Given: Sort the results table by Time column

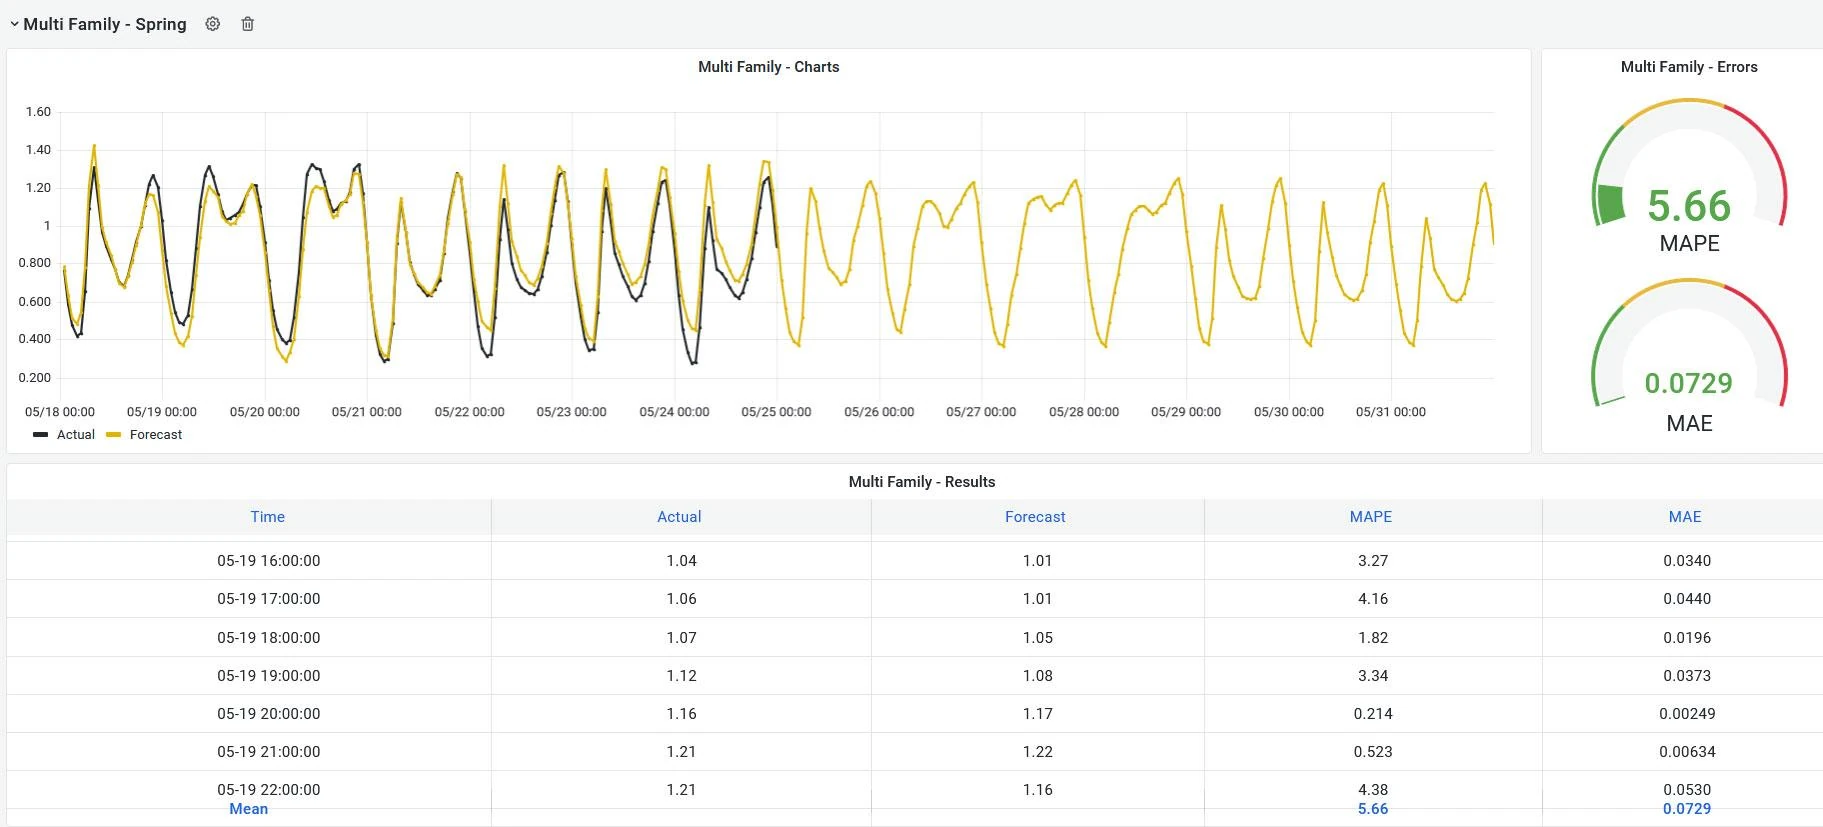Looking at the screenshot, I should pos(268,517).
